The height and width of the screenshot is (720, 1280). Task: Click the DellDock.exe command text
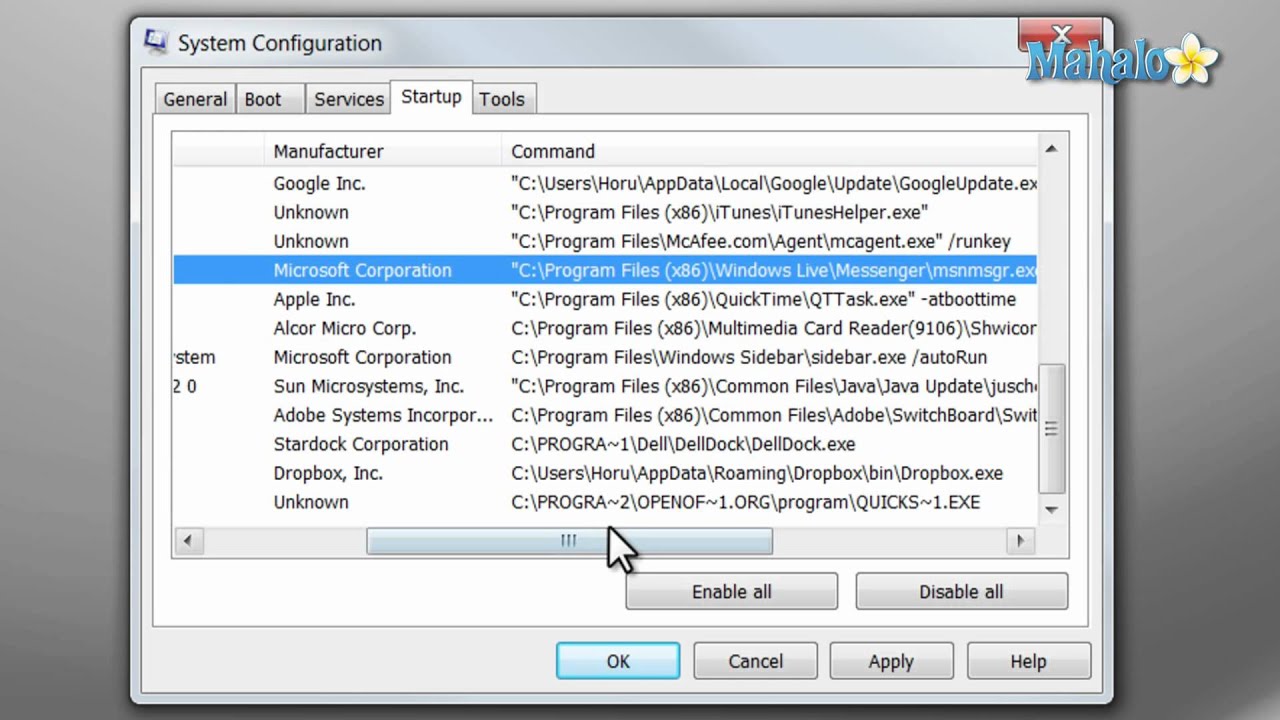[x=683, y=444]
